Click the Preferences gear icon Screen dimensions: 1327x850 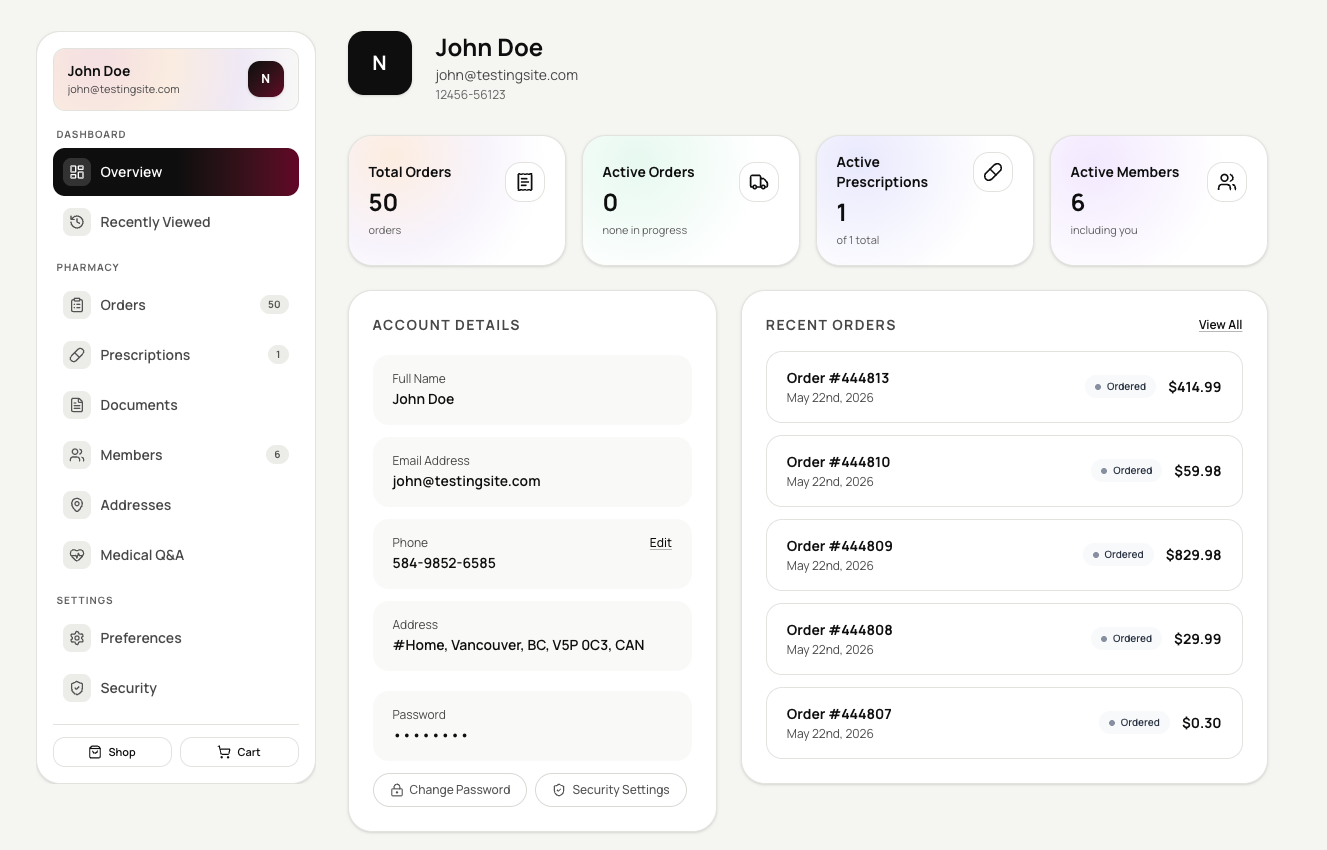77,638
